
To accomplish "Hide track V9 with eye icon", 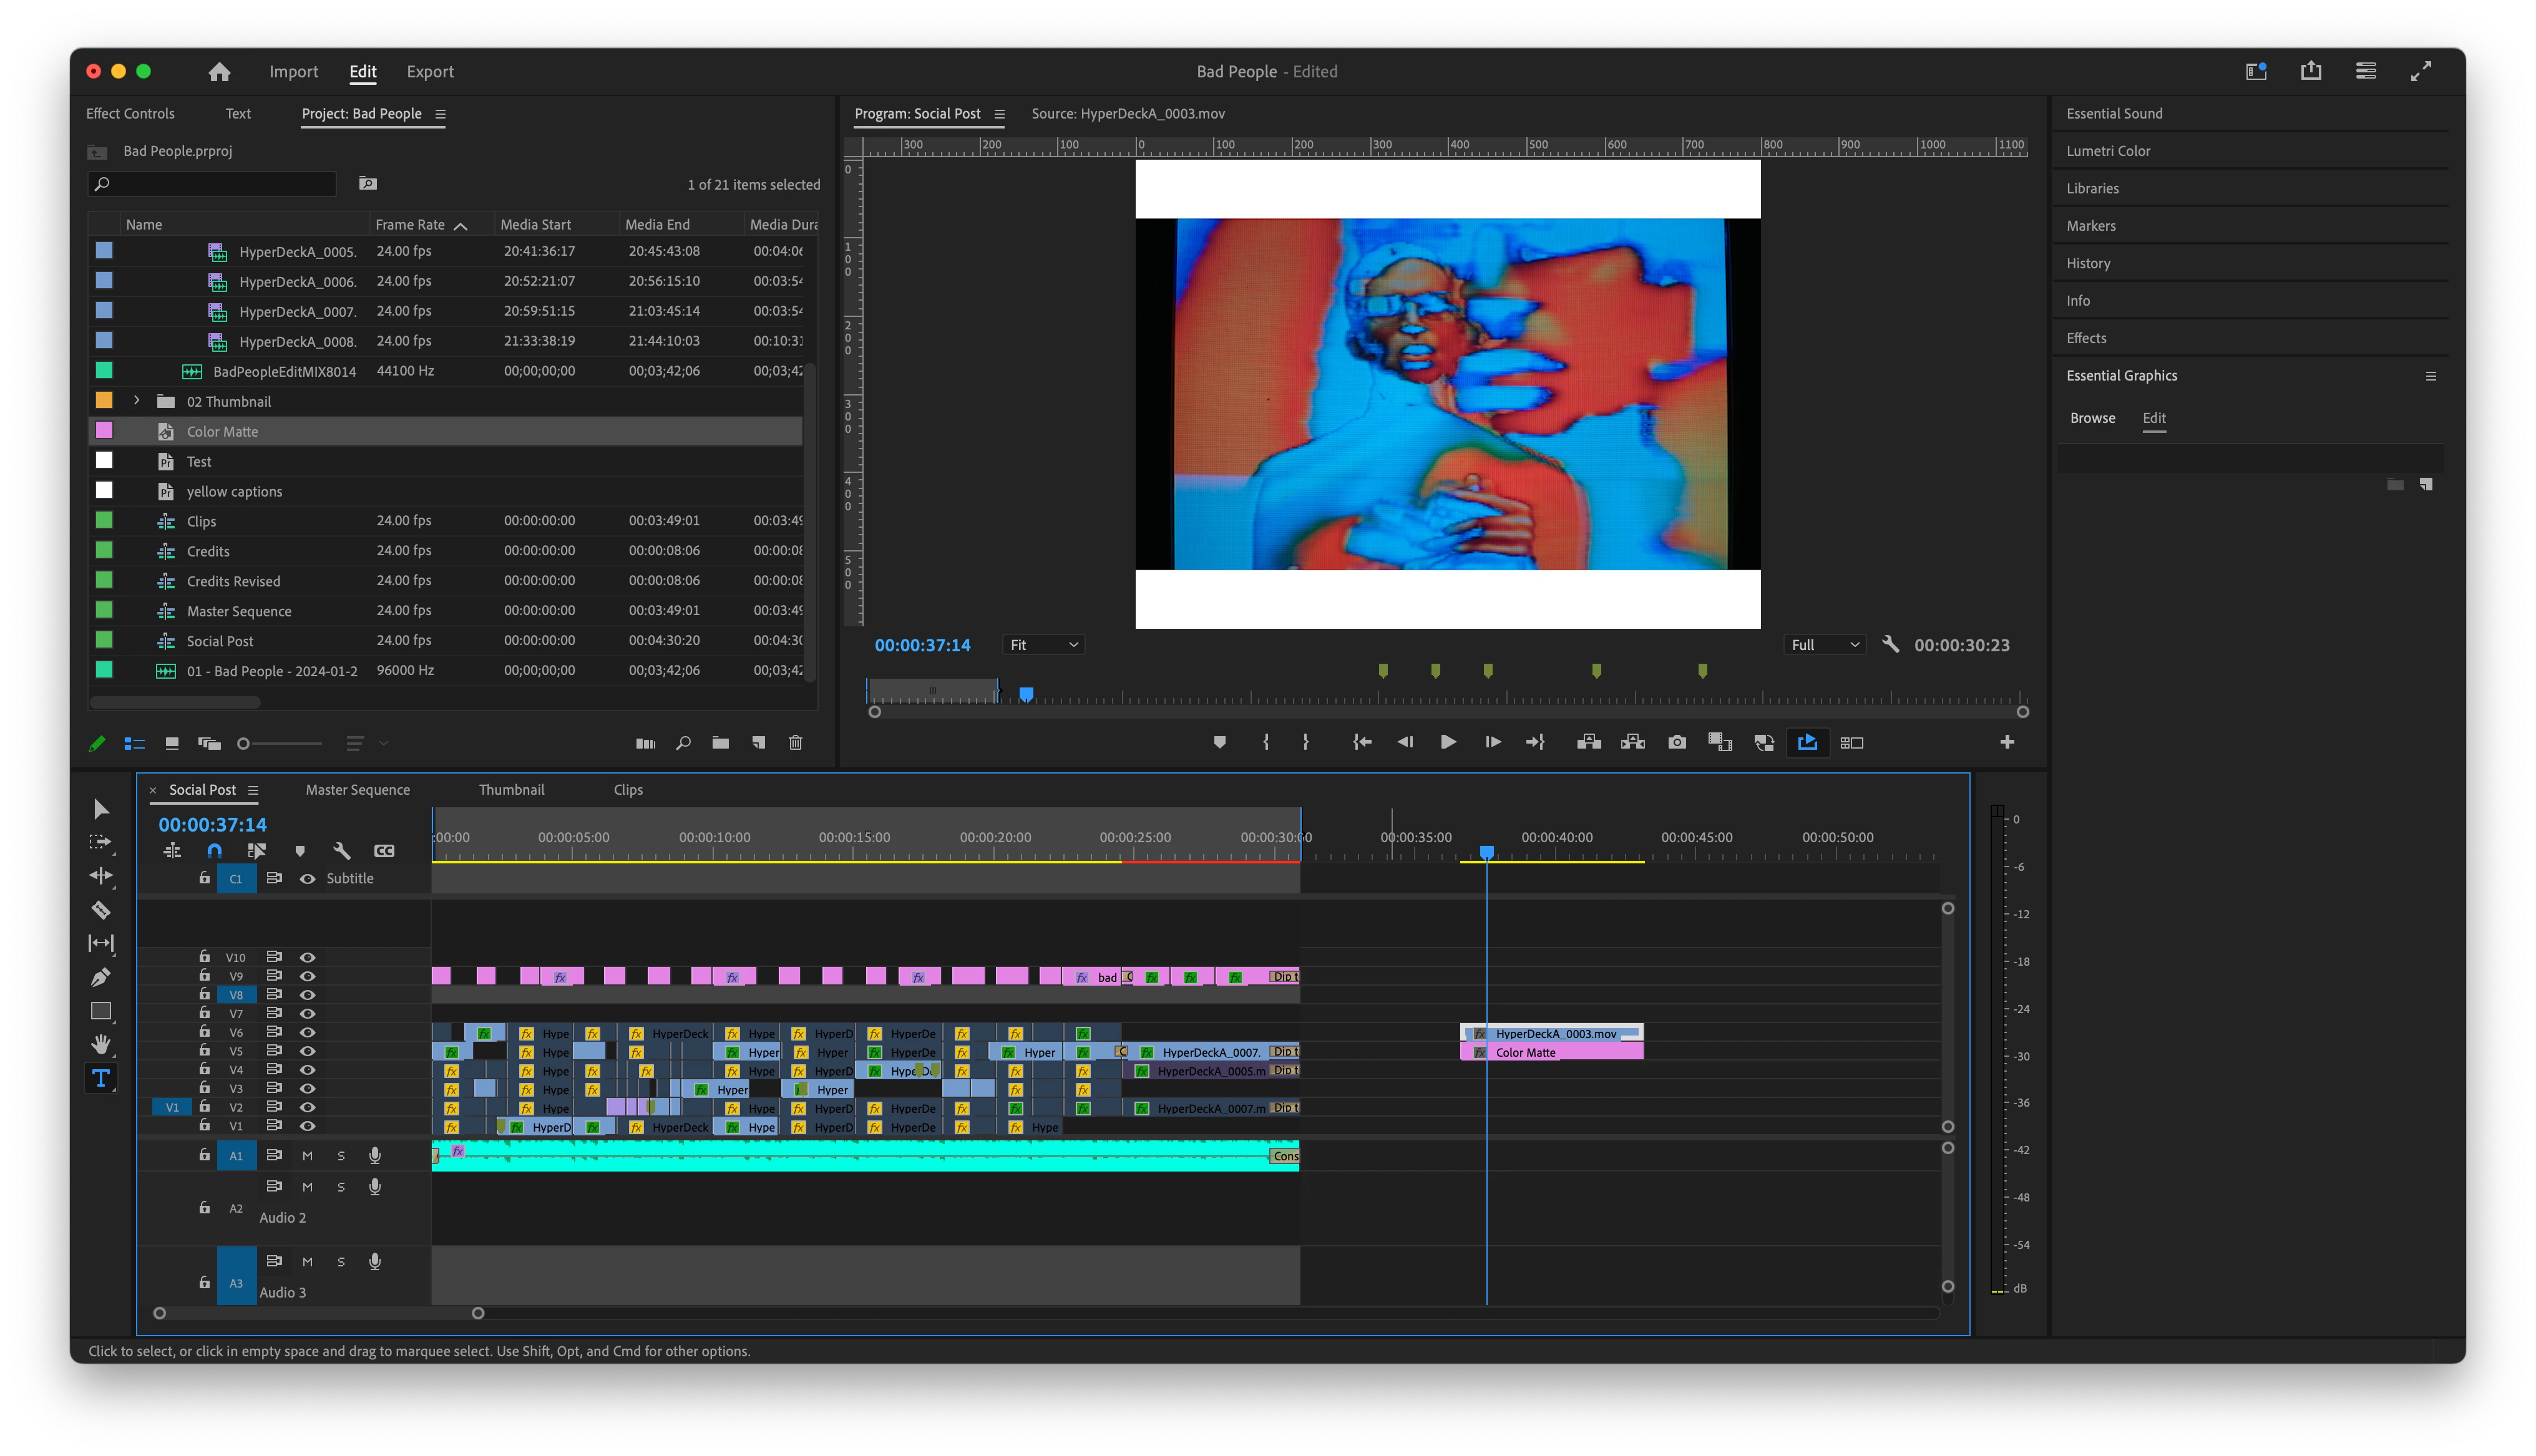I will coord(308,976).
